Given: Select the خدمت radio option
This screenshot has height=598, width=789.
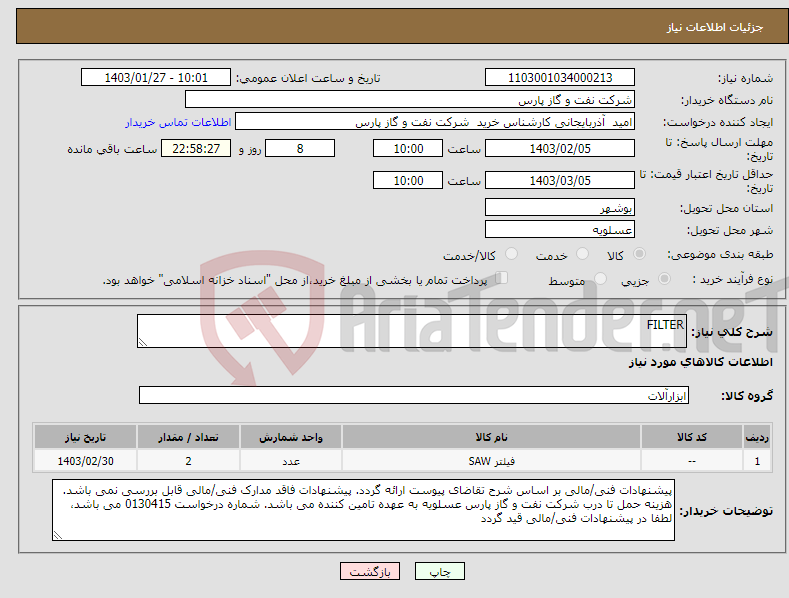Looking at the screenshot, I should pos(582,254).
